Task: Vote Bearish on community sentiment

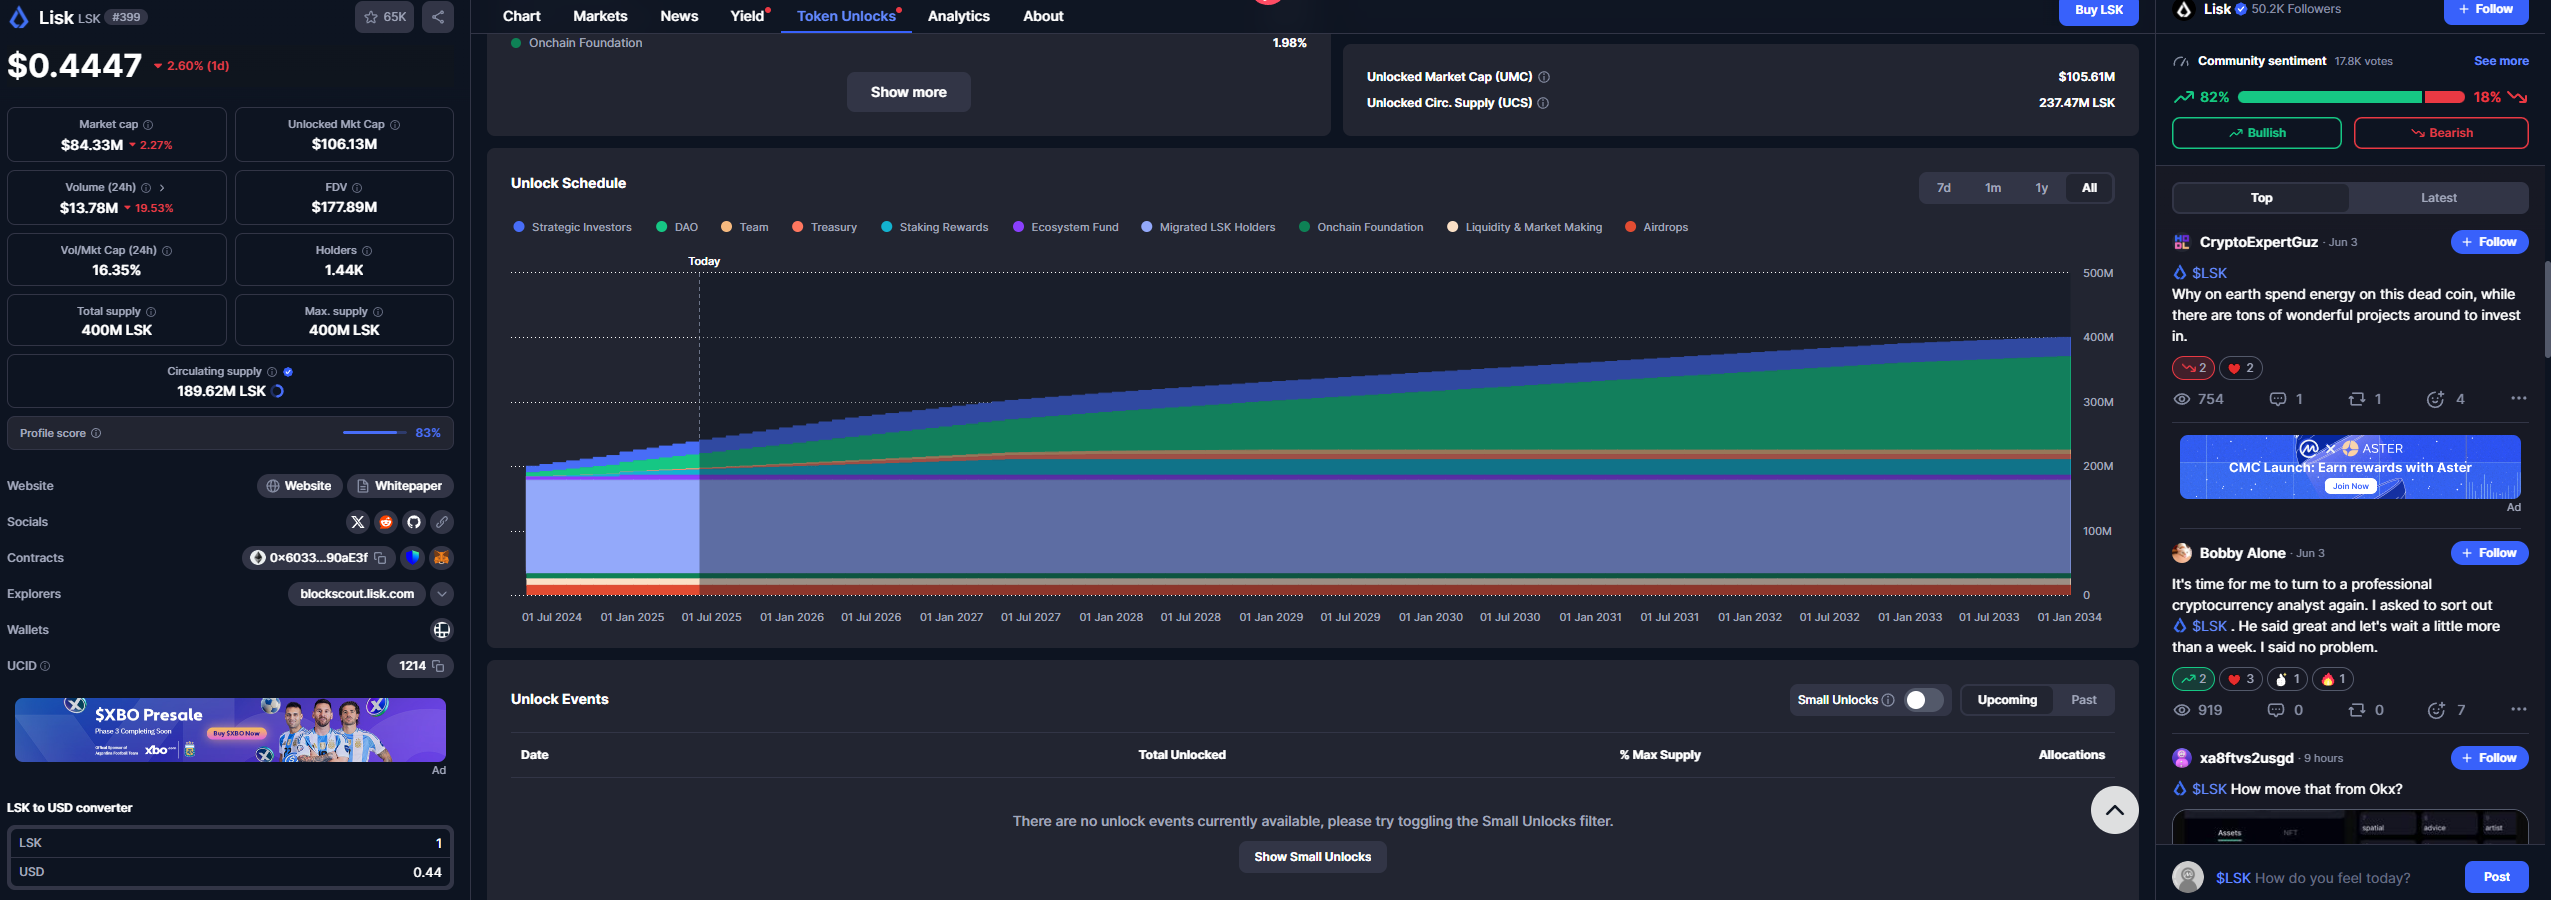Action: pyautogui.click(x=2441, y=133)
